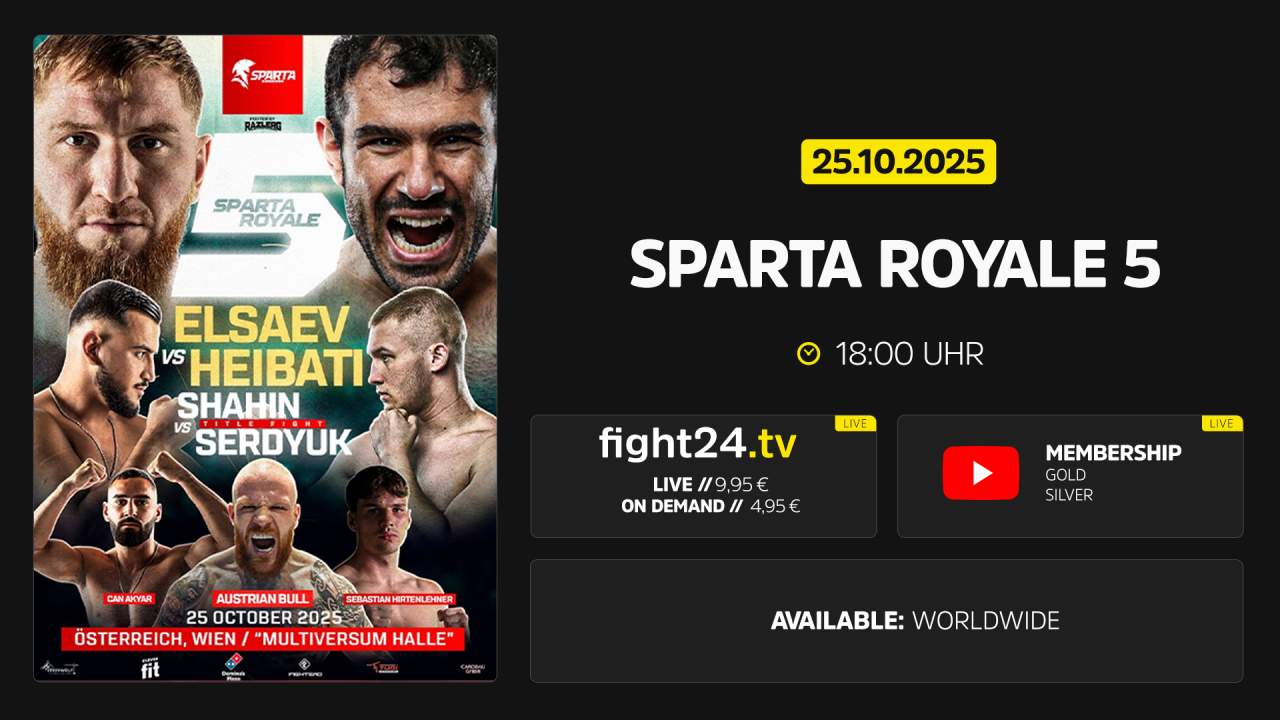Viewport: 1280px width, 720px height.
Task: Click the yellow 25.10.2025 date badge
Action: point(898,161)
